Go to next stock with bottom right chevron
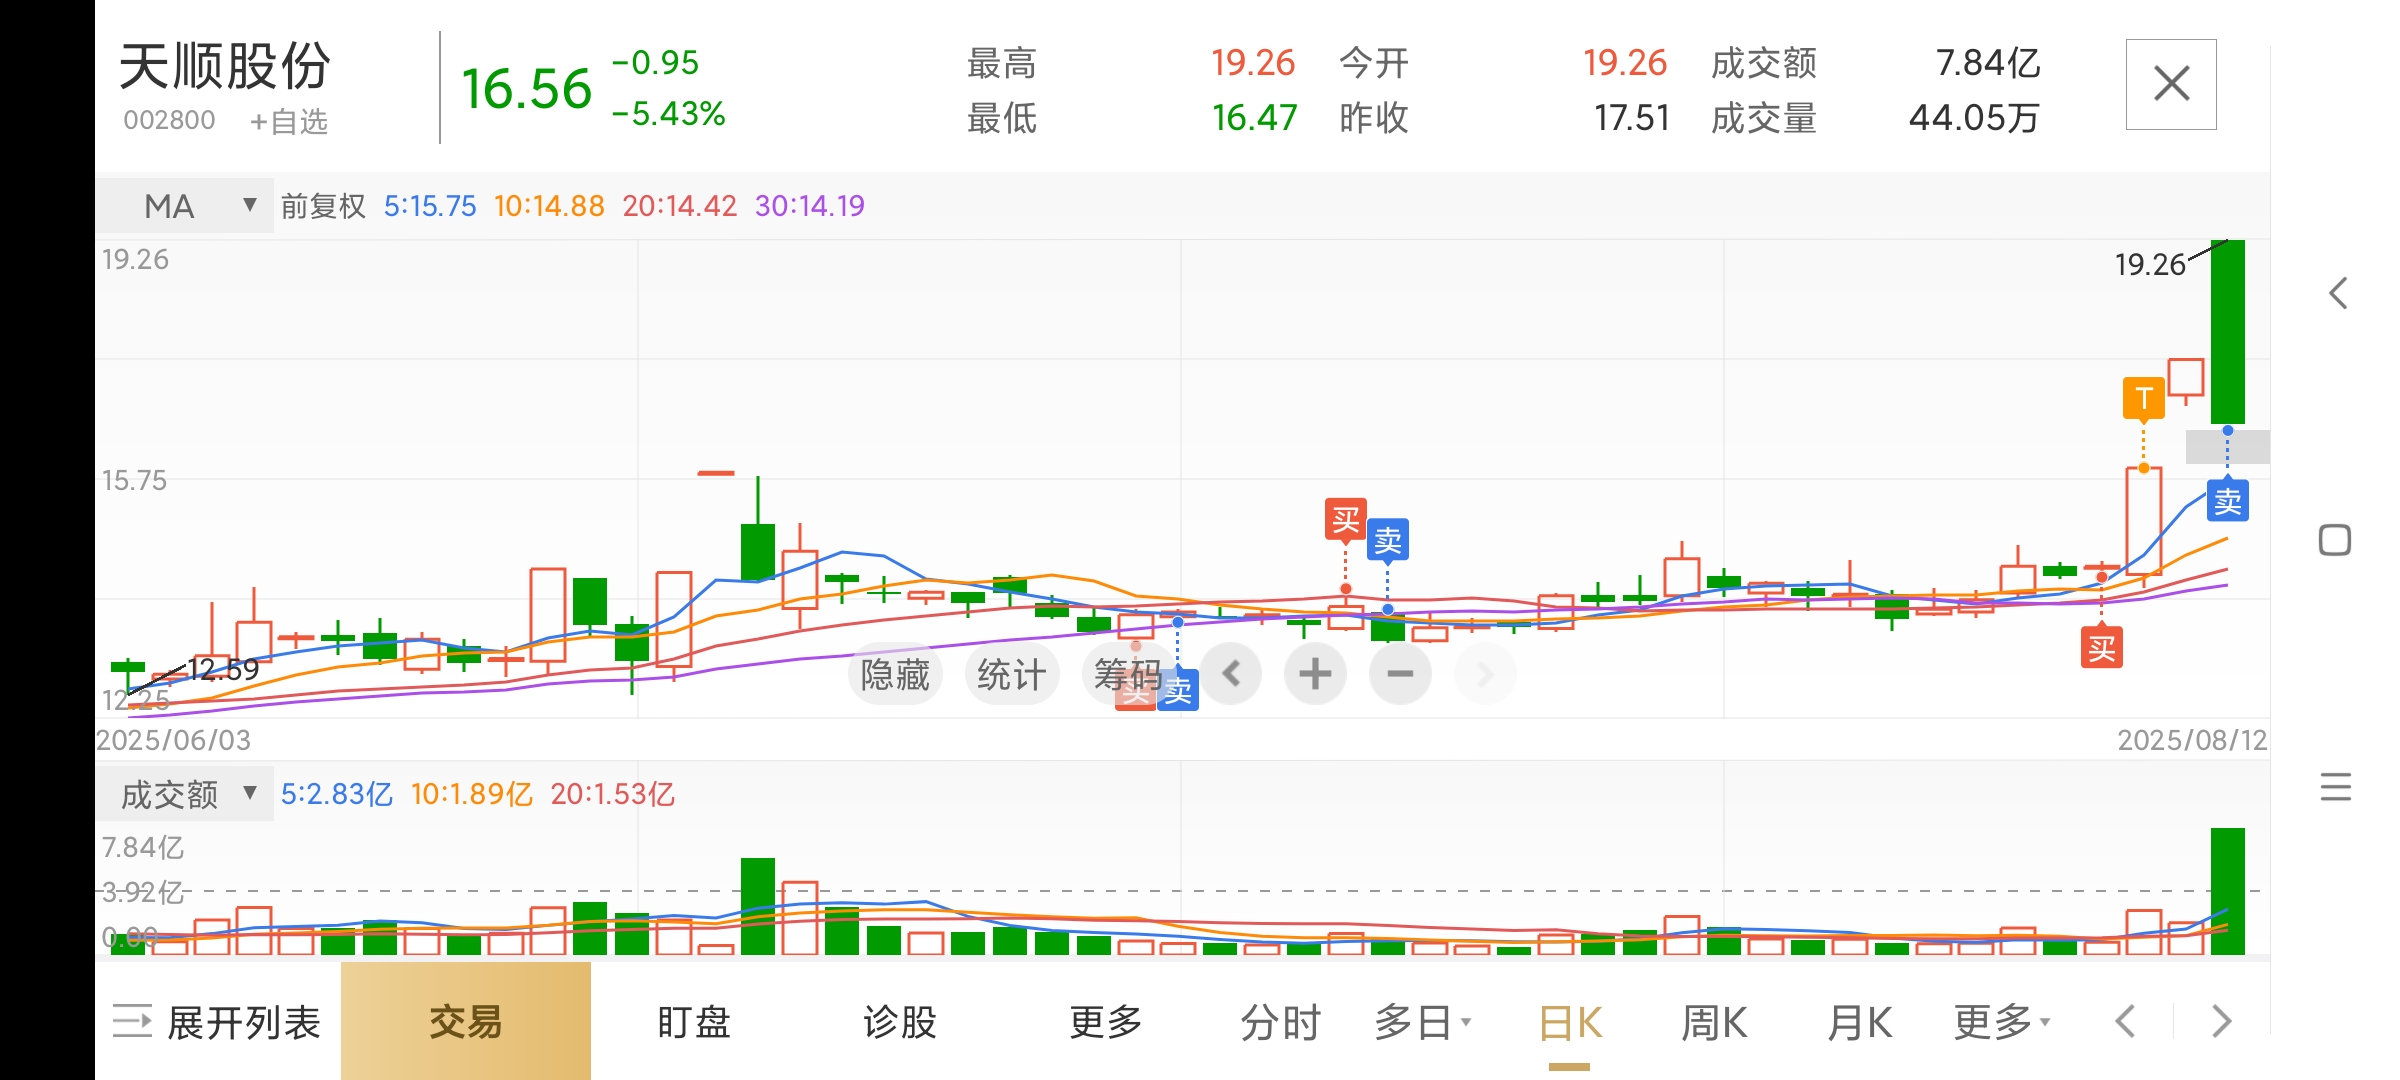2400x1080 pixels. [2222, 1022]
